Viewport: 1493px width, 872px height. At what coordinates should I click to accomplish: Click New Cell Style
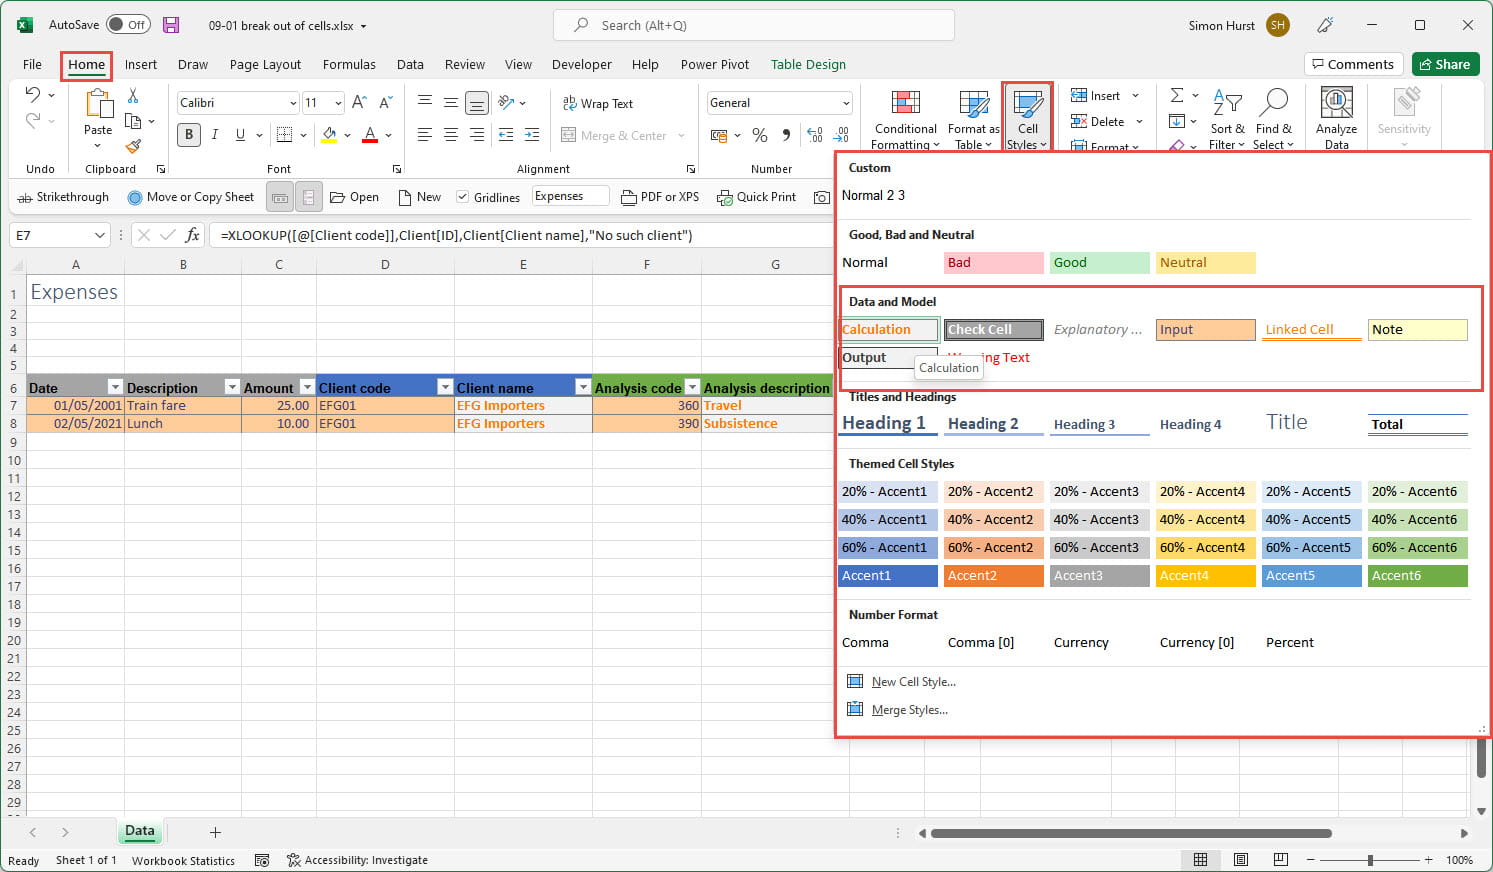(x=913, y=681)
